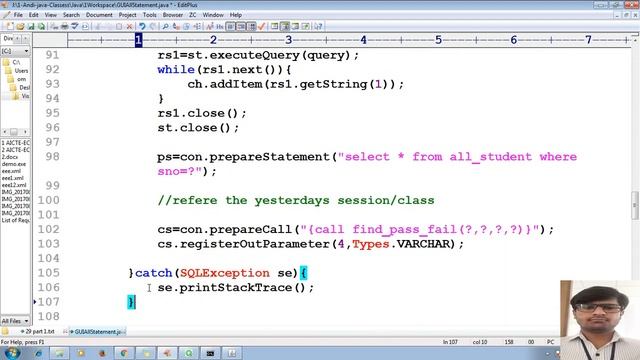Click the red X delete icon

[129, 27]
